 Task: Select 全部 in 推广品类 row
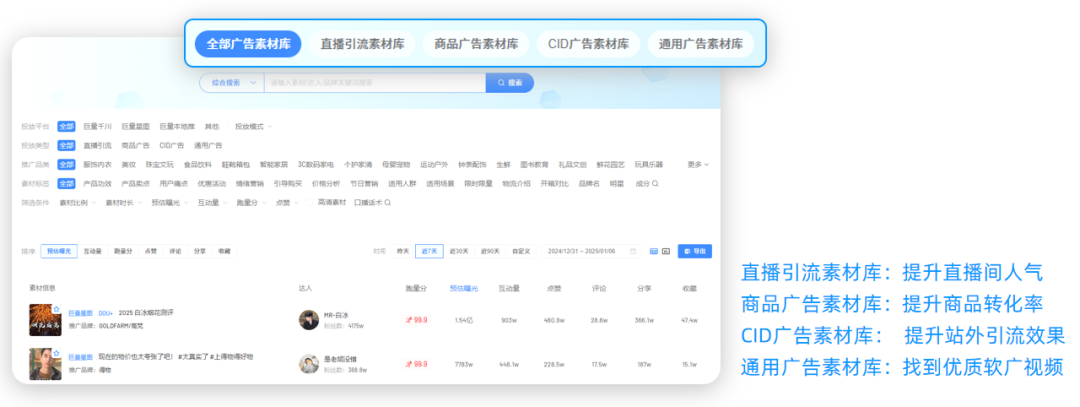[x=66, y=165]
